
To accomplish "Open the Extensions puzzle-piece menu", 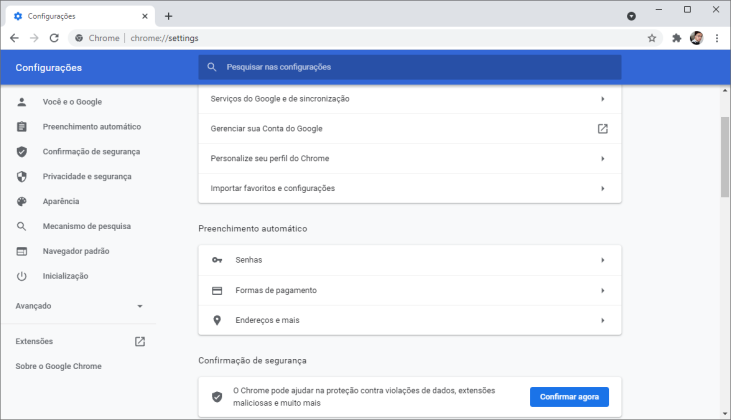I will click(676, 38).
